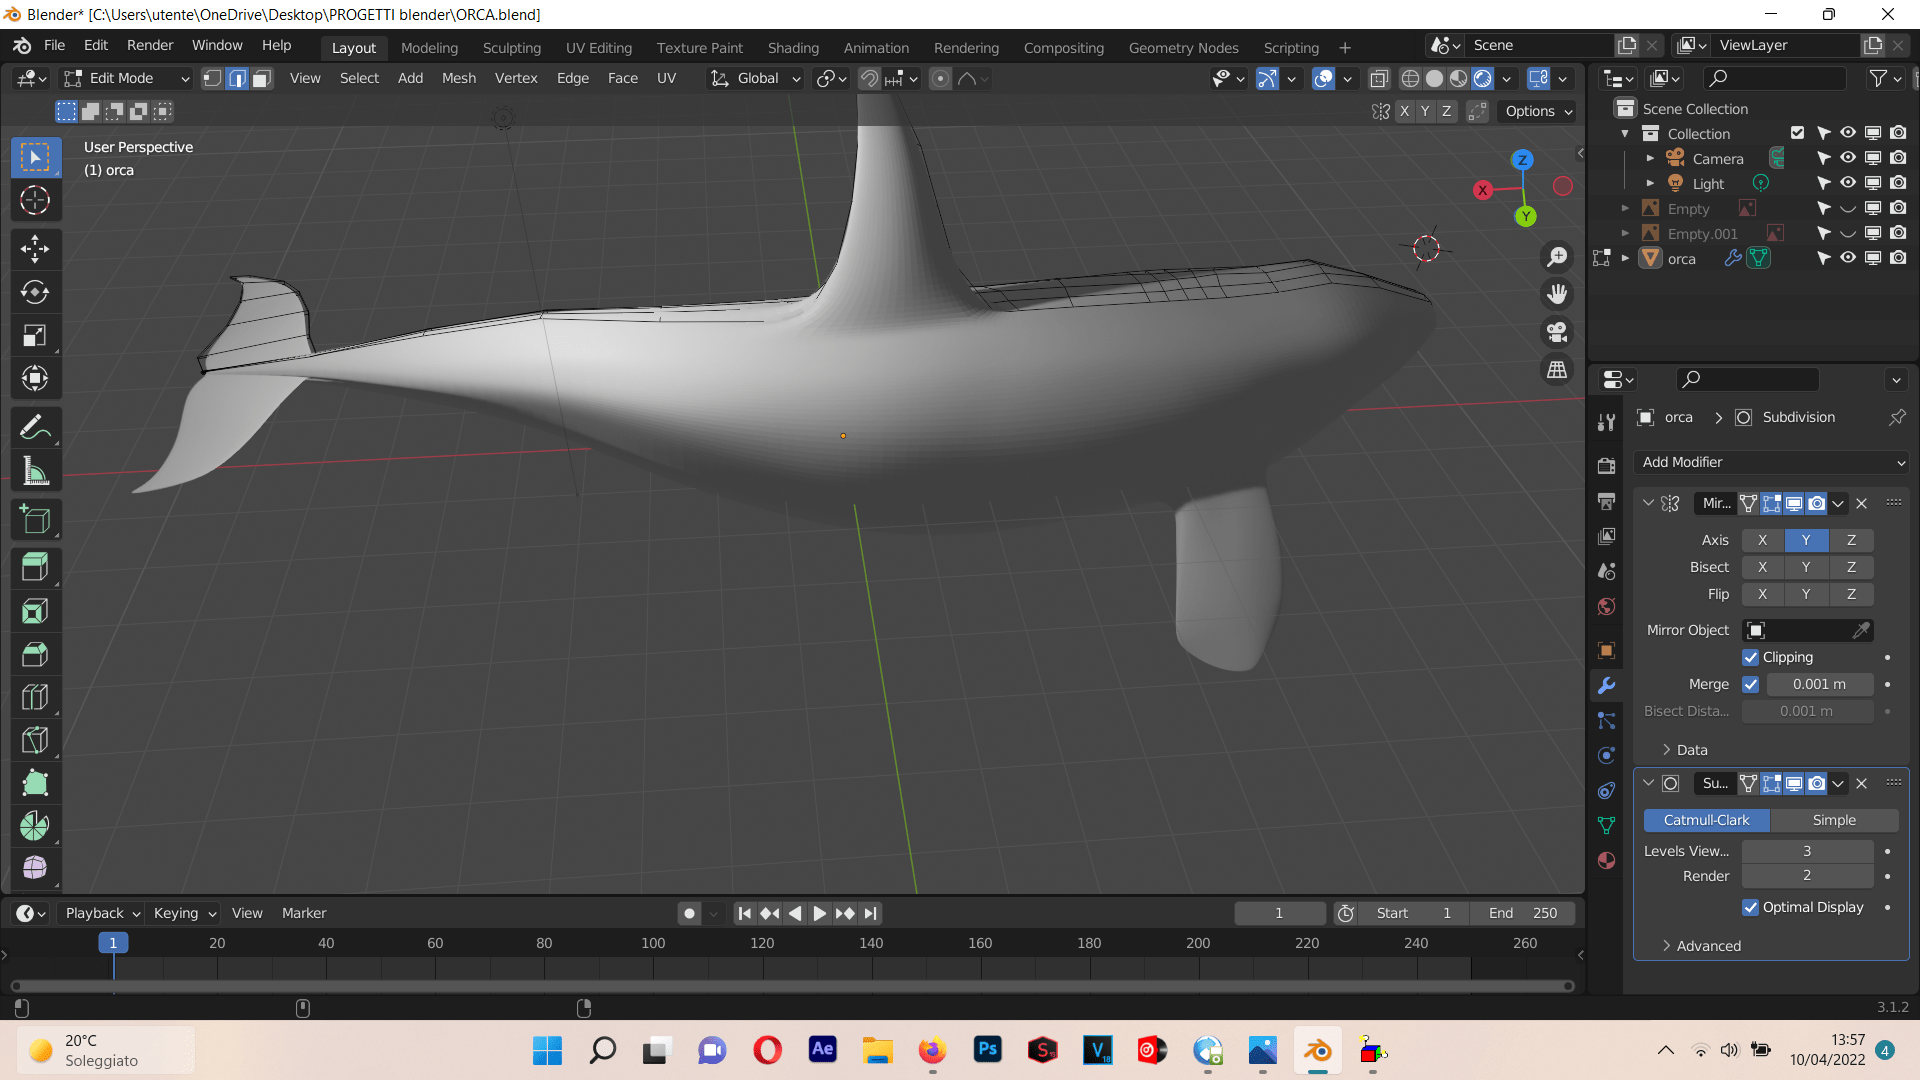This screenshot has height=1080, width=1920.
Task: Adjust the Render levels field
Action: click(x=1807, y=876)
